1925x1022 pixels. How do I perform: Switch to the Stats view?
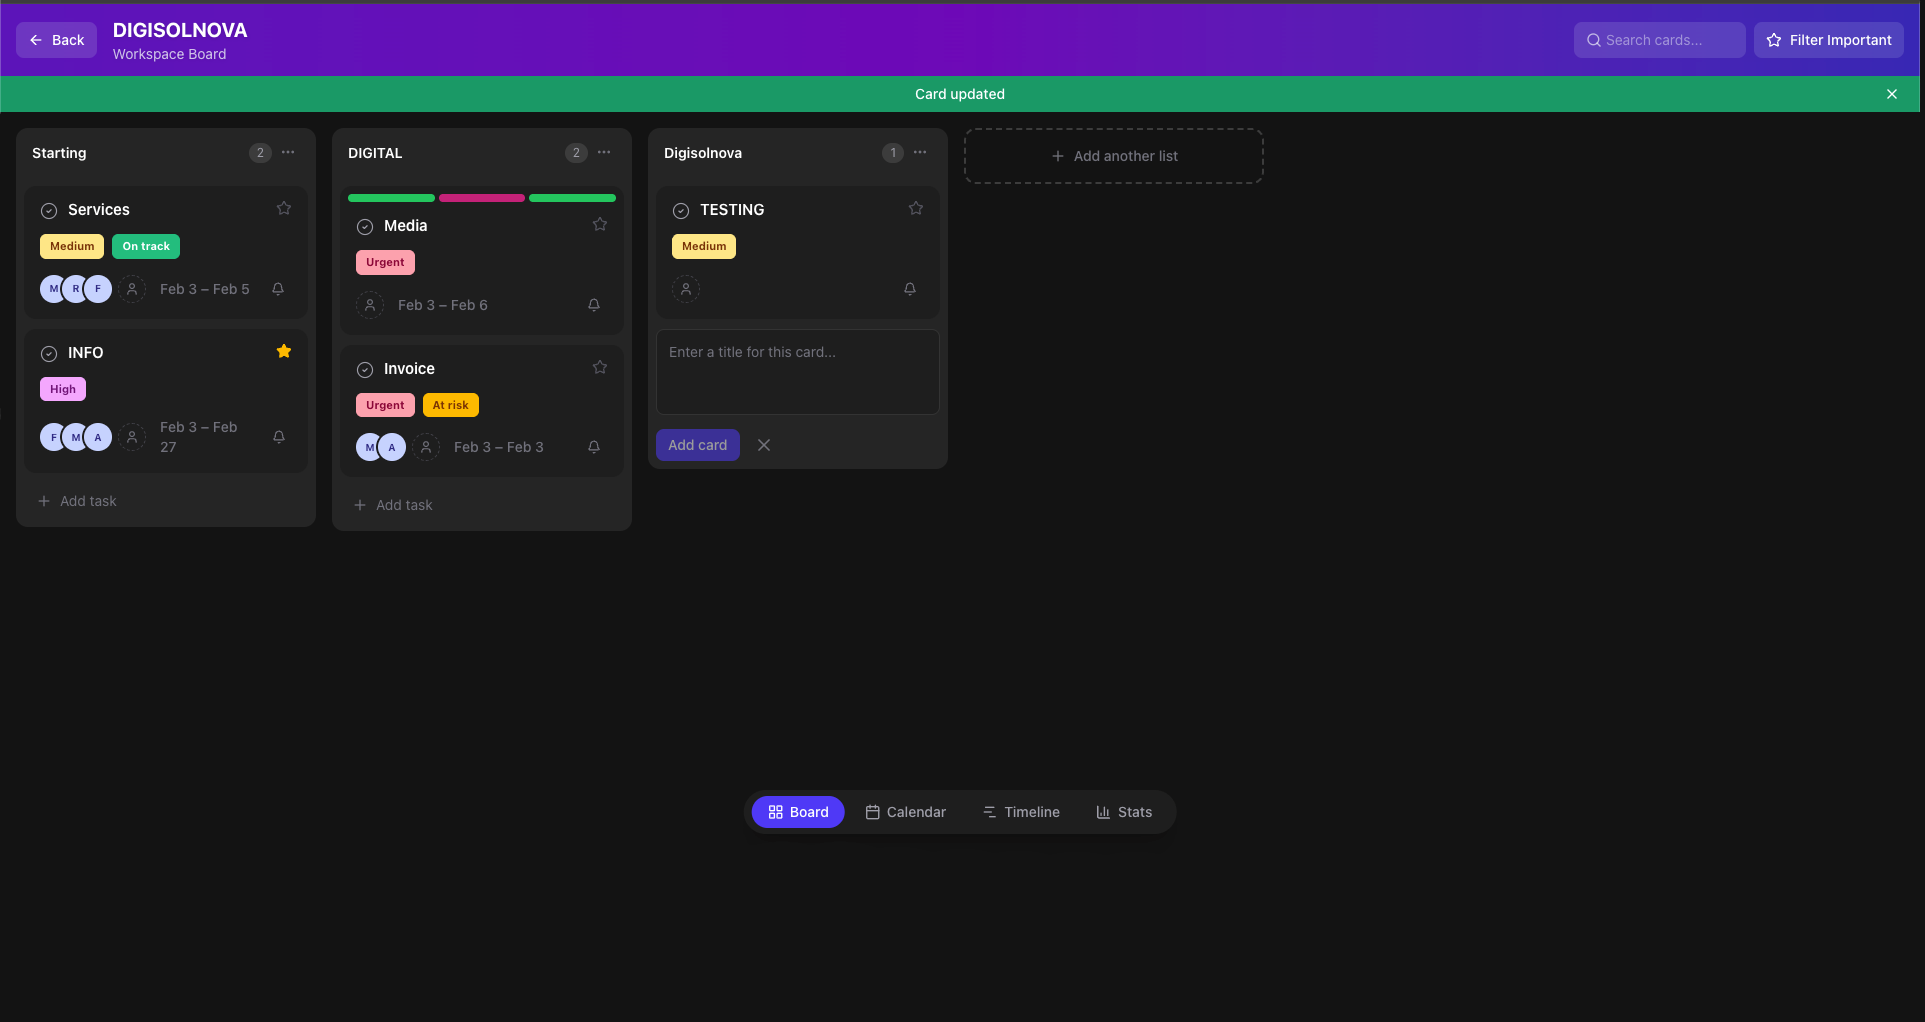point(1124,812)
